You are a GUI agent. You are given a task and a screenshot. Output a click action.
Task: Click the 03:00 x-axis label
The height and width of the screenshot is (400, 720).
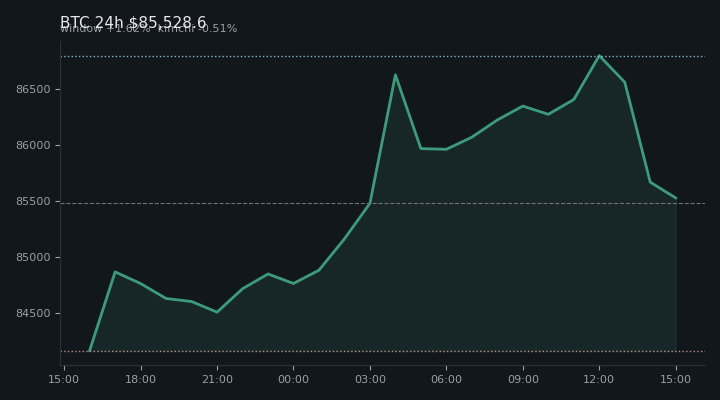[x=370, y=379]
